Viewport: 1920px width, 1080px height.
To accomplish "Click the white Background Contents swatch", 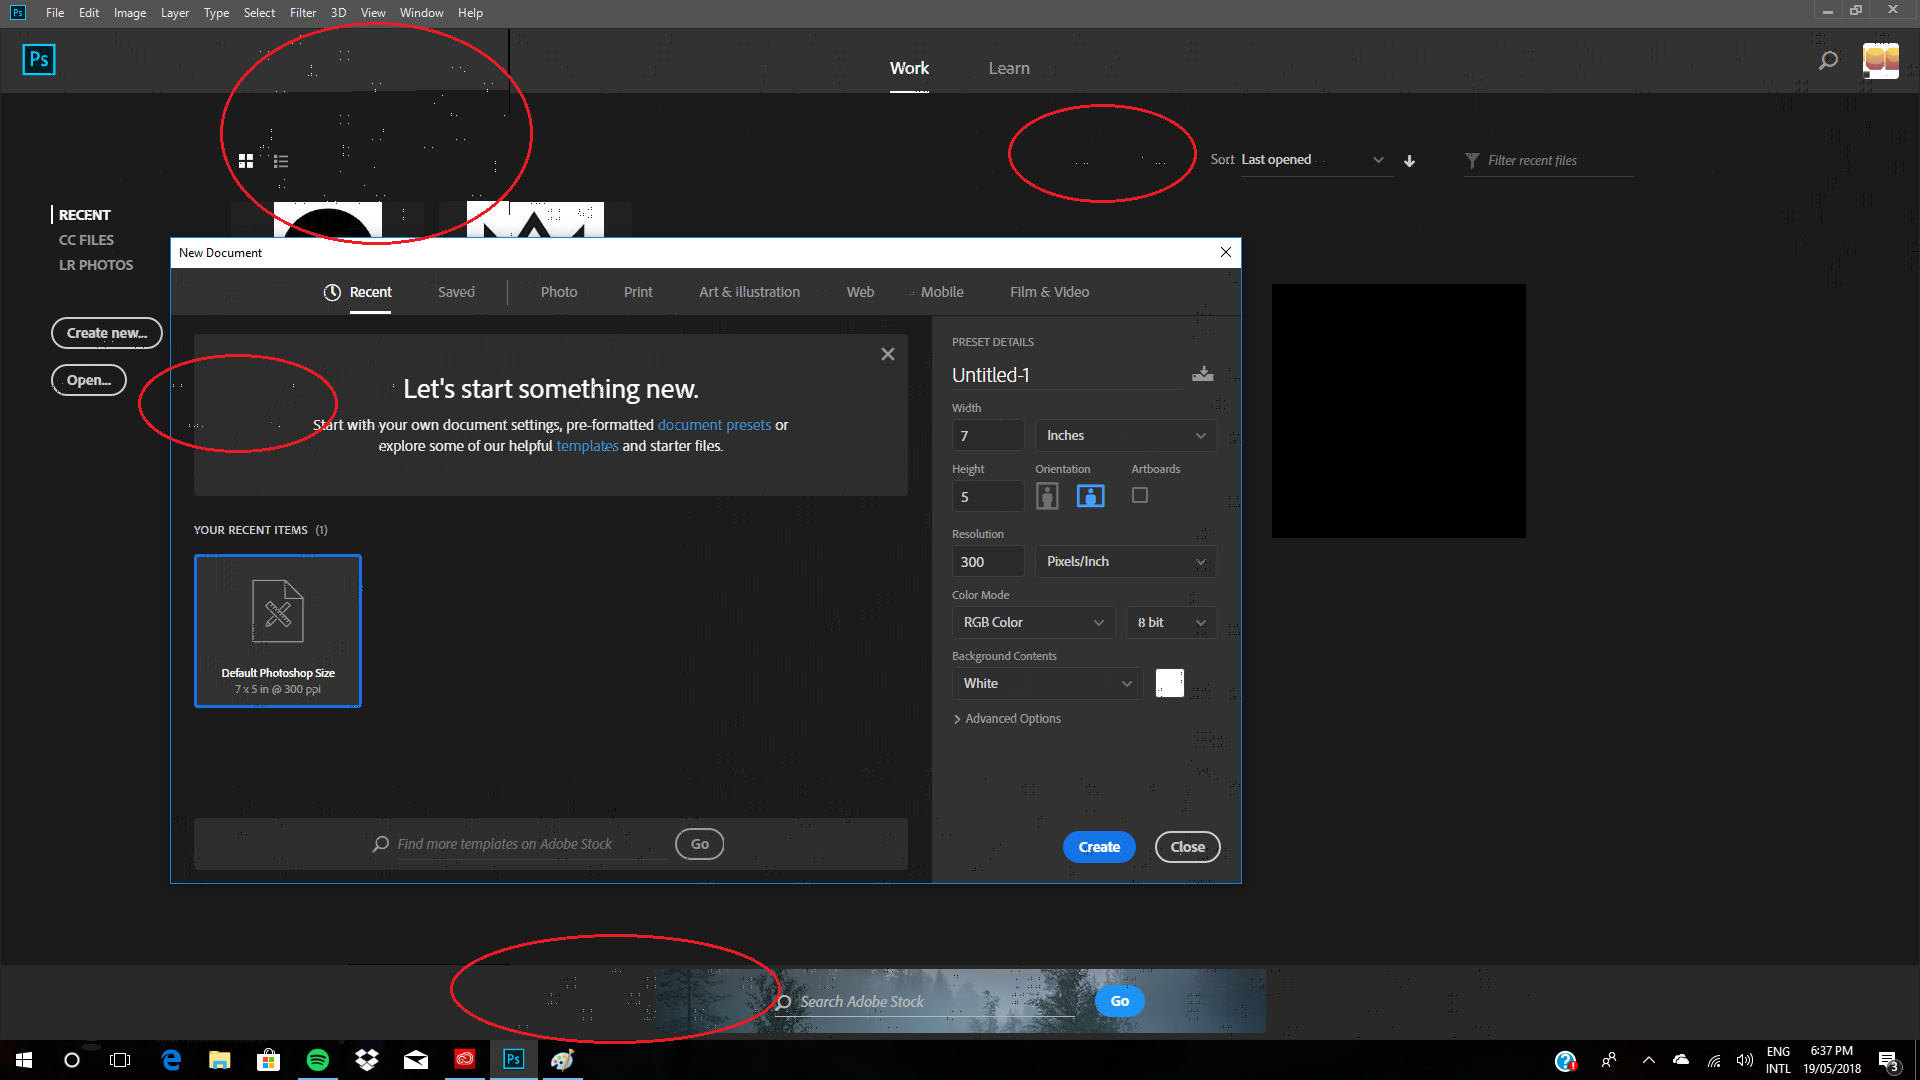I will pyautogui.click(x=1168, y=683).
